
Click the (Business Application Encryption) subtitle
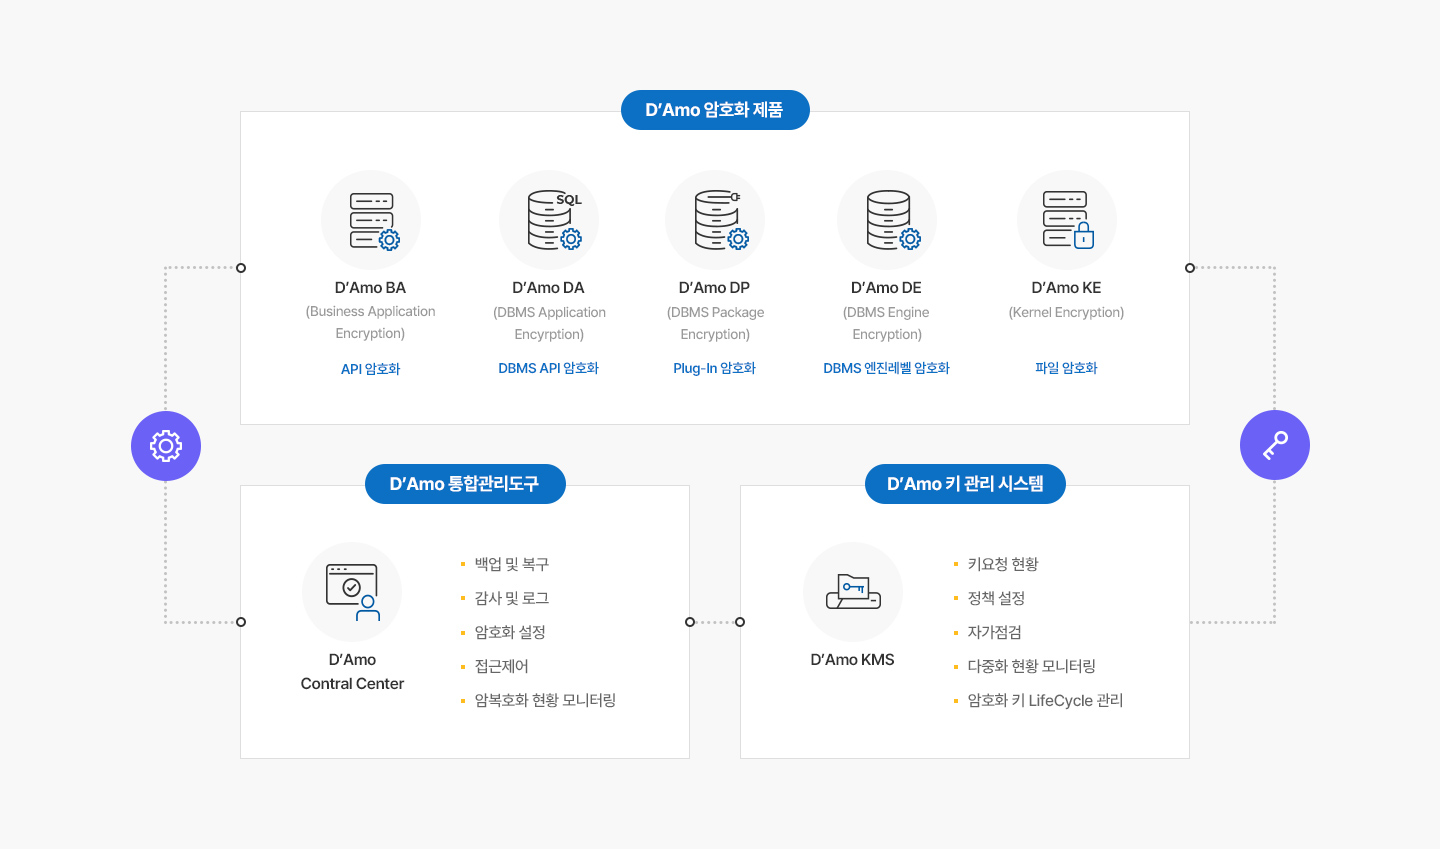click(x=370, y=323)
